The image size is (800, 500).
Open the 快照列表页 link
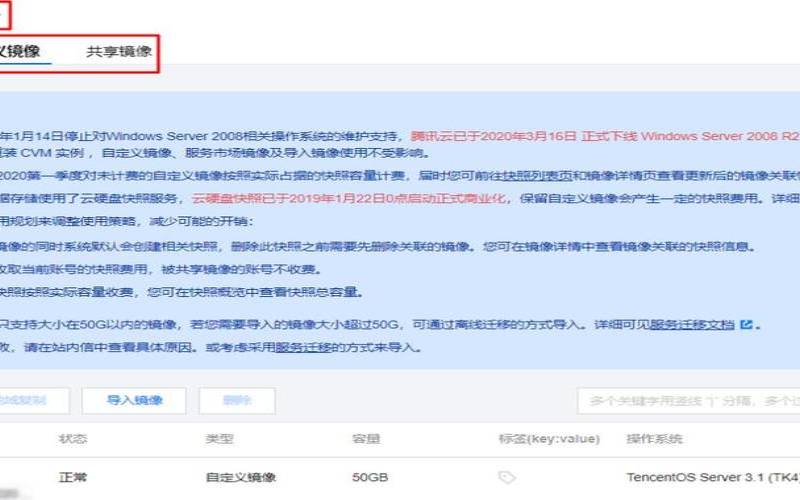click(x=537, y=176)
